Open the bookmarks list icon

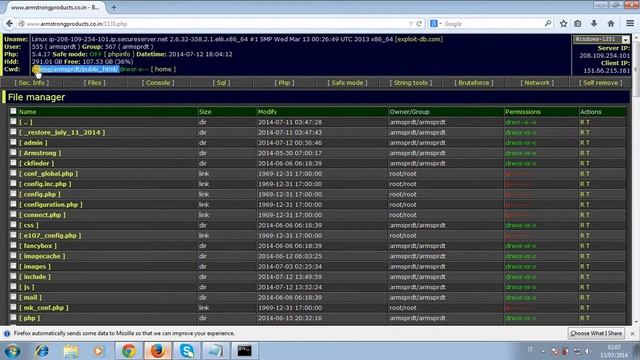point(578,24)
